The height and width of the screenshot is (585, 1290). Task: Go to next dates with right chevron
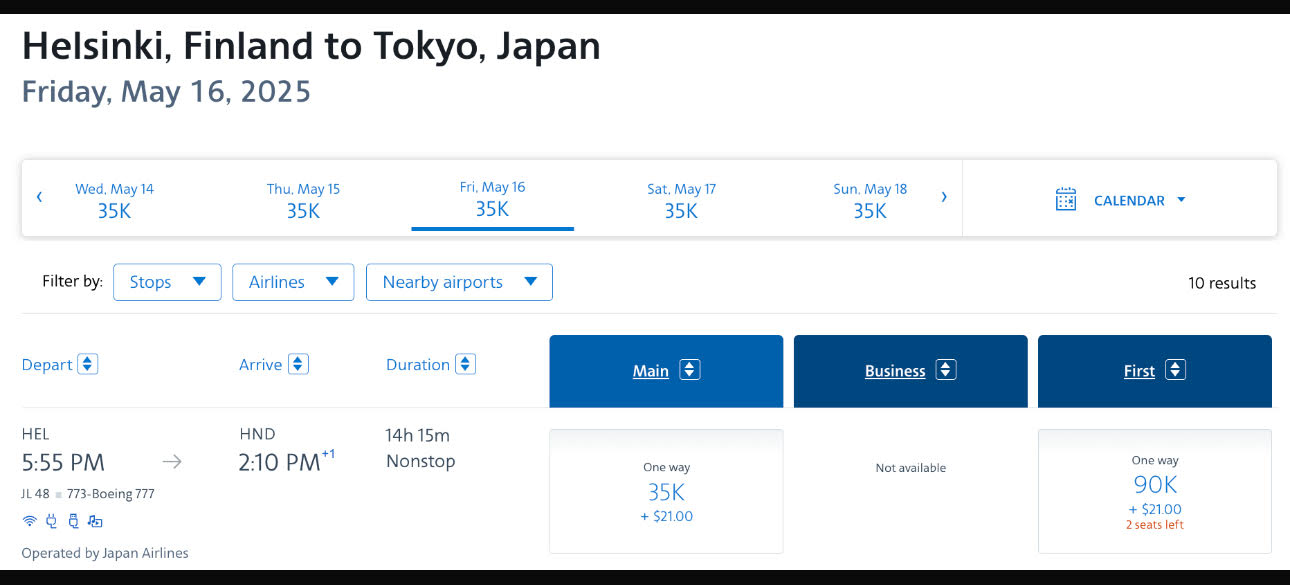[943, 197]
